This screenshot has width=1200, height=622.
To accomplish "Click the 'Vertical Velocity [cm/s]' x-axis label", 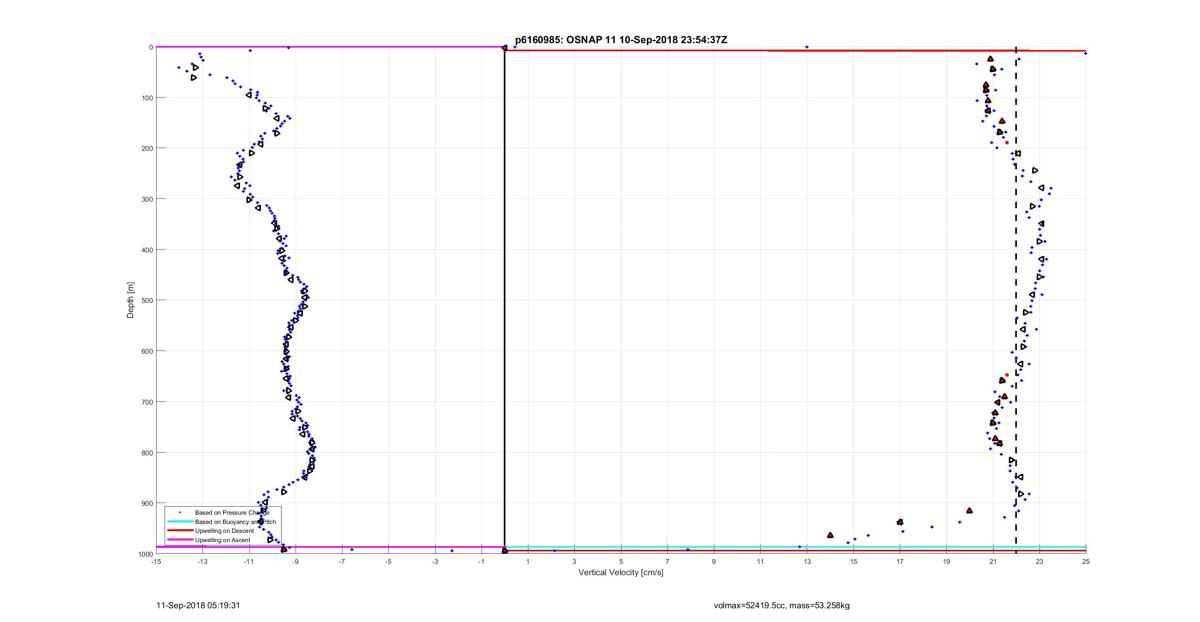I will (x=620, y=572).
